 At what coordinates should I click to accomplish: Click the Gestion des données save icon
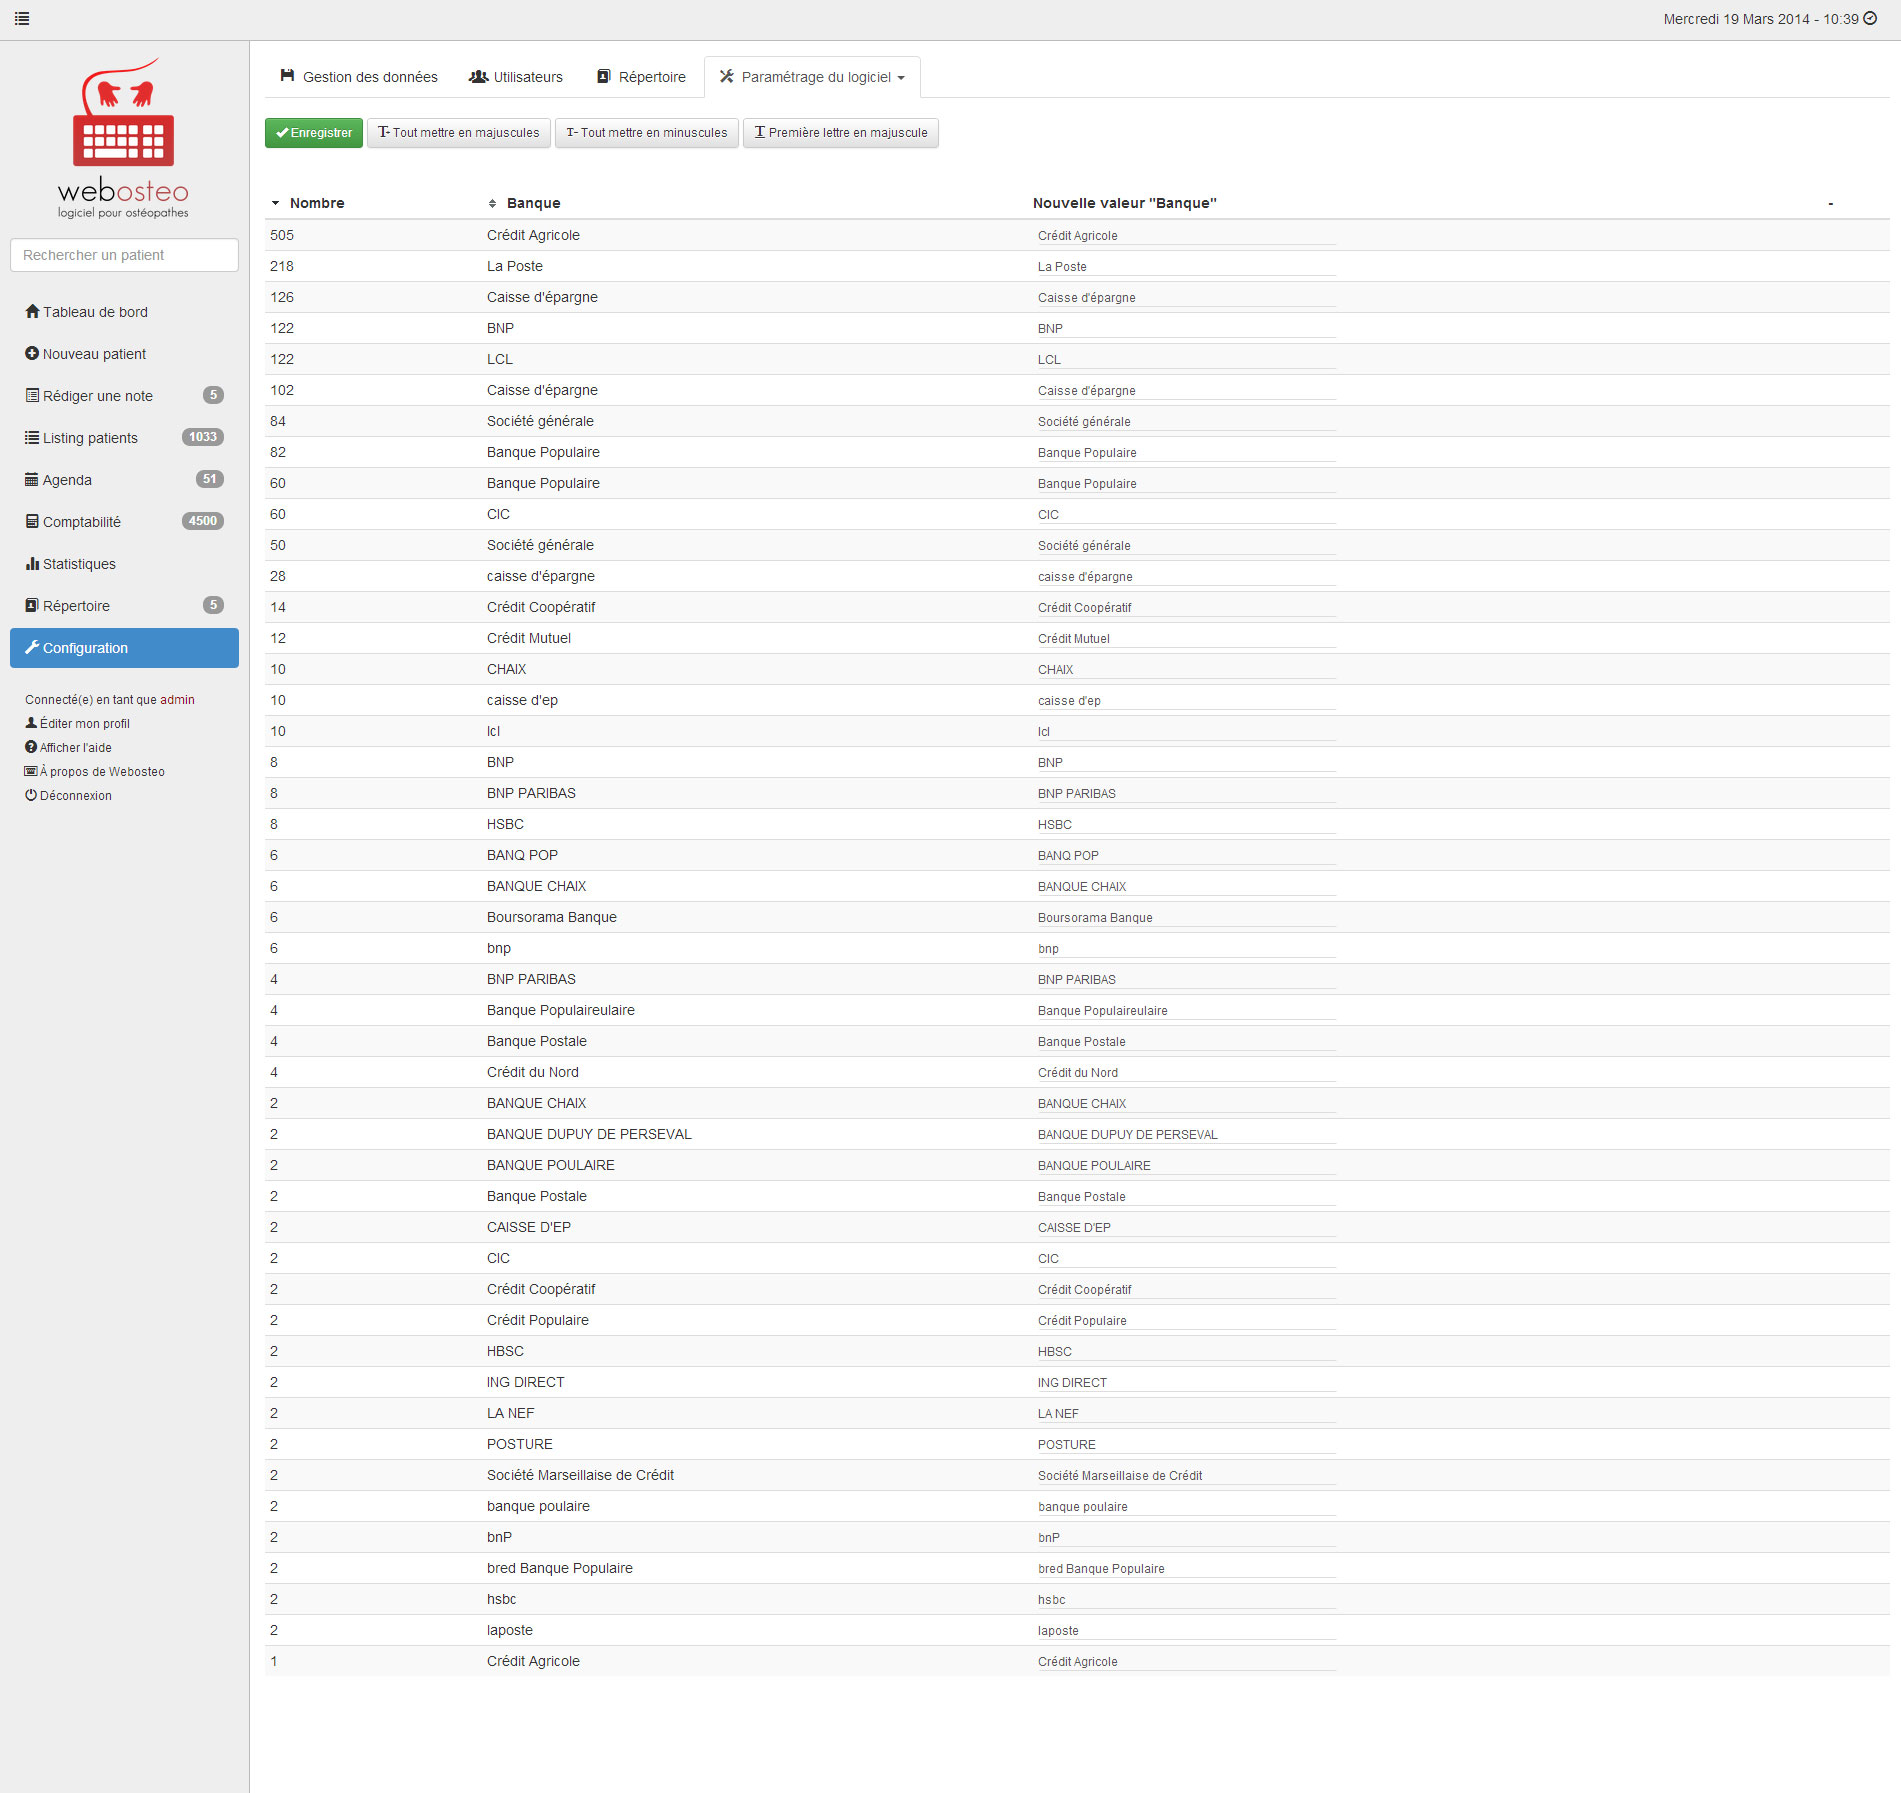[x=288, y=76]
